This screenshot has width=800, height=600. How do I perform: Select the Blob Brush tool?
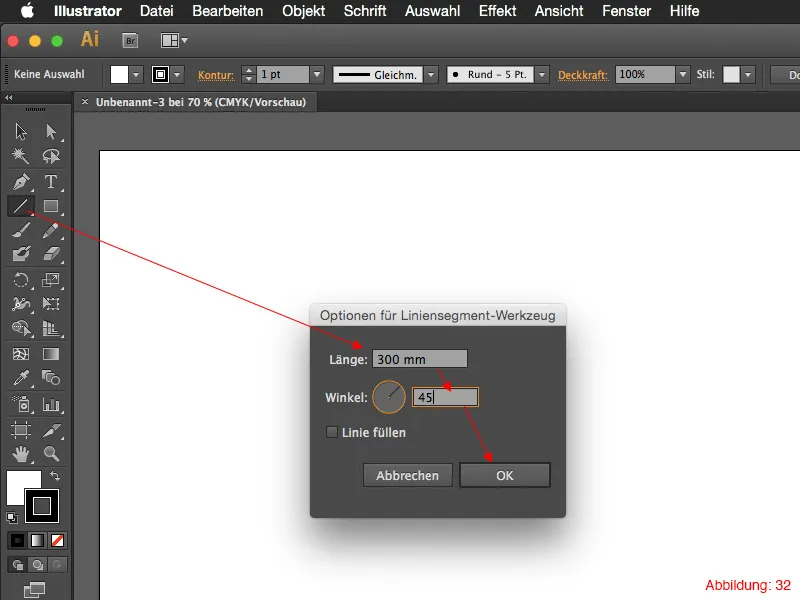[x=21, y=254]
